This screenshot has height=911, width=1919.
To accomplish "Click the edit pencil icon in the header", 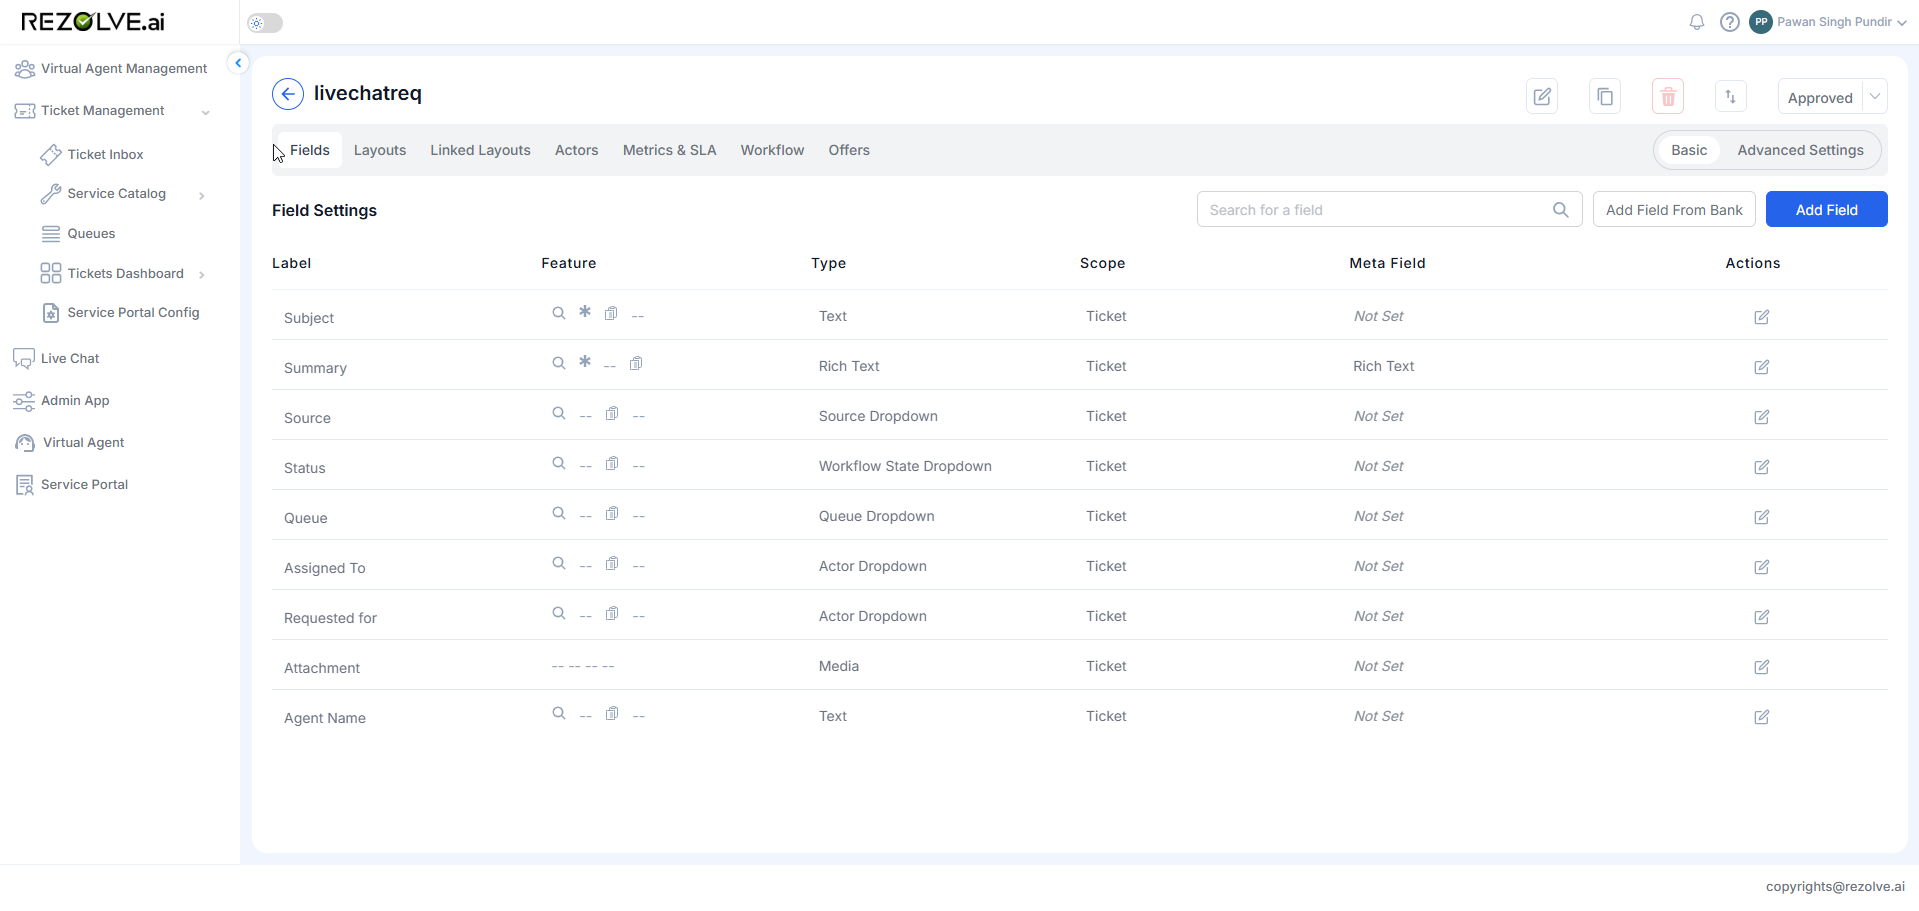I will pos(1542,97).
